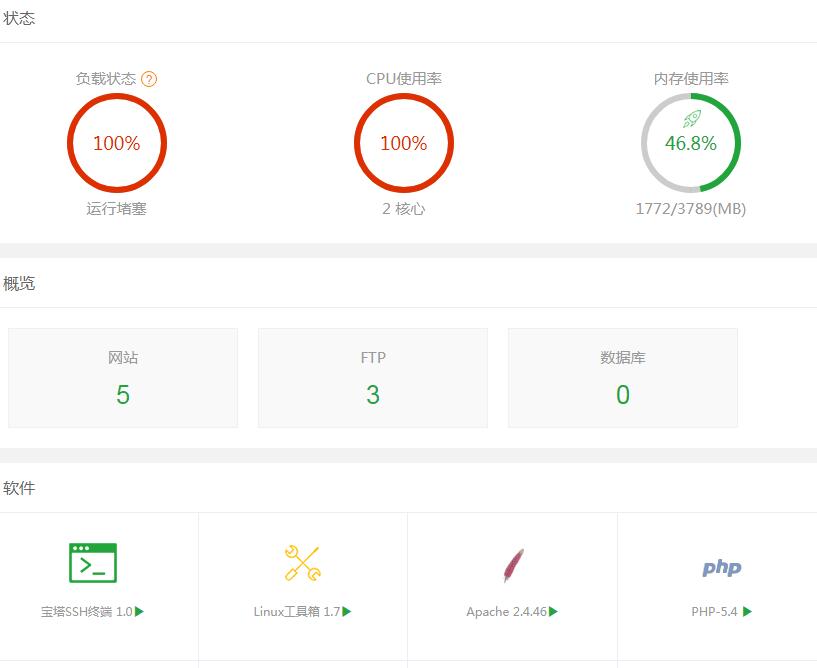Image resolution: width=817 pixels, height=668 pixels.
Task: Click green arrow next to Apache 2.4.46
Action: pos(553,612)
